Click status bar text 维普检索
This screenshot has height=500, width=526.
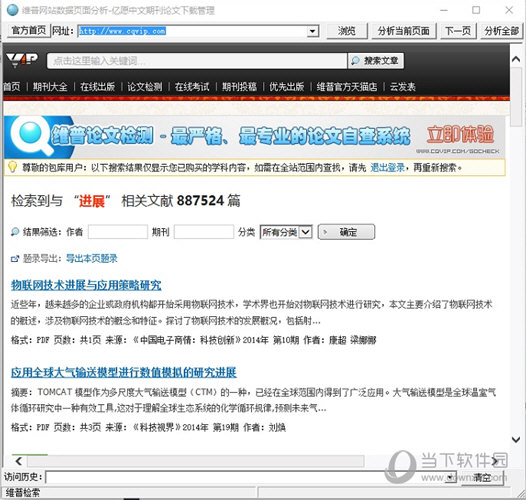[23, 493]
